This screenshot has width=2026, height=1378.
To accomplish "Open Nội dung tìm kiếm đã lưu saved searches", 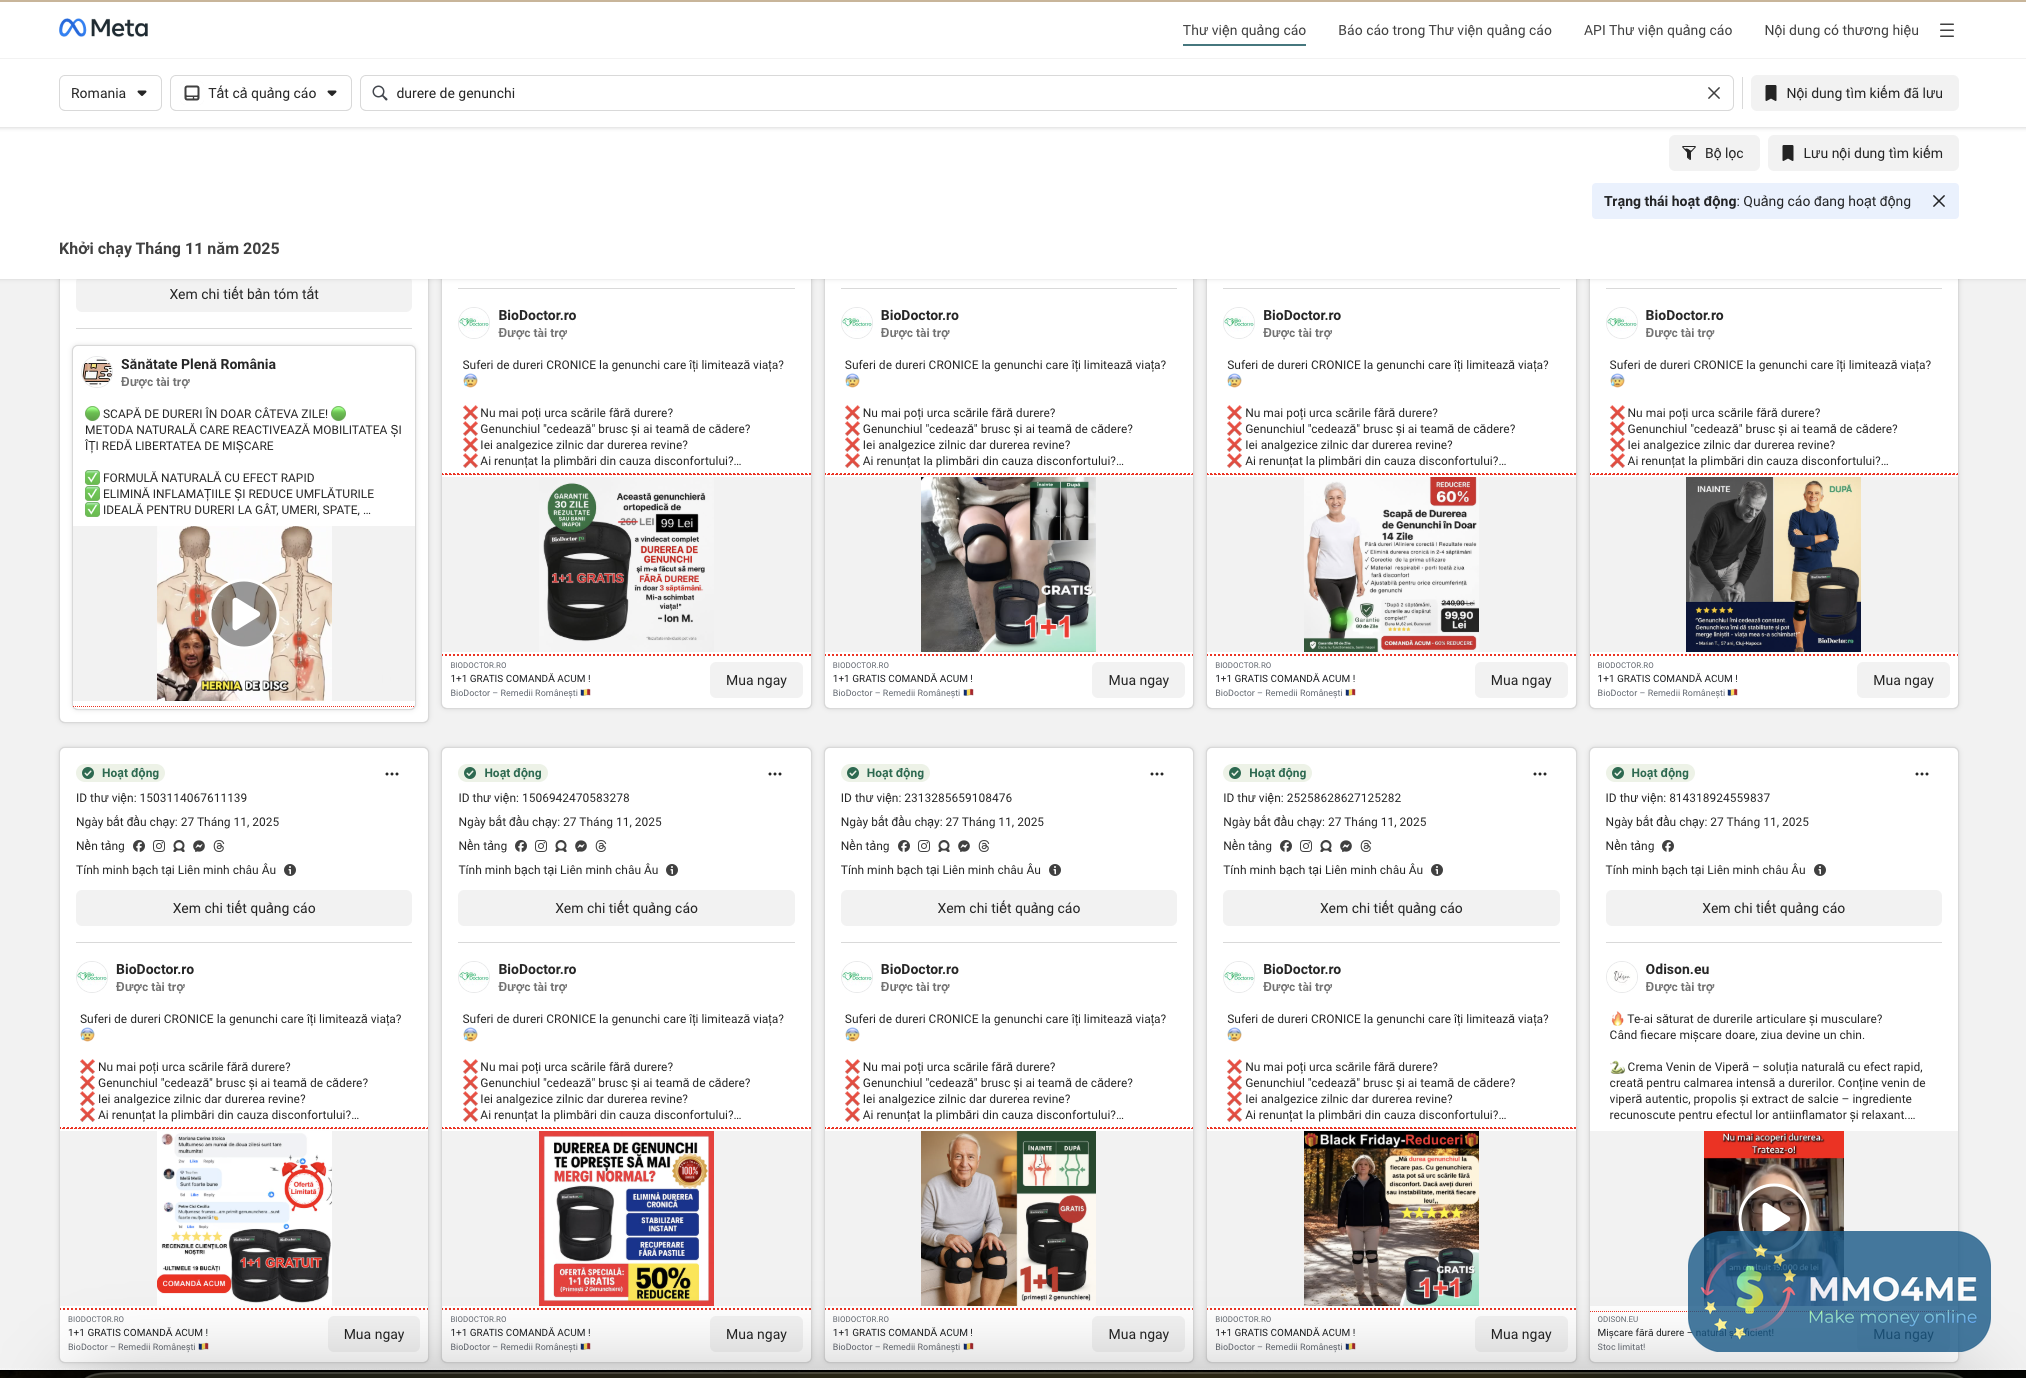I will point(1854,93).
